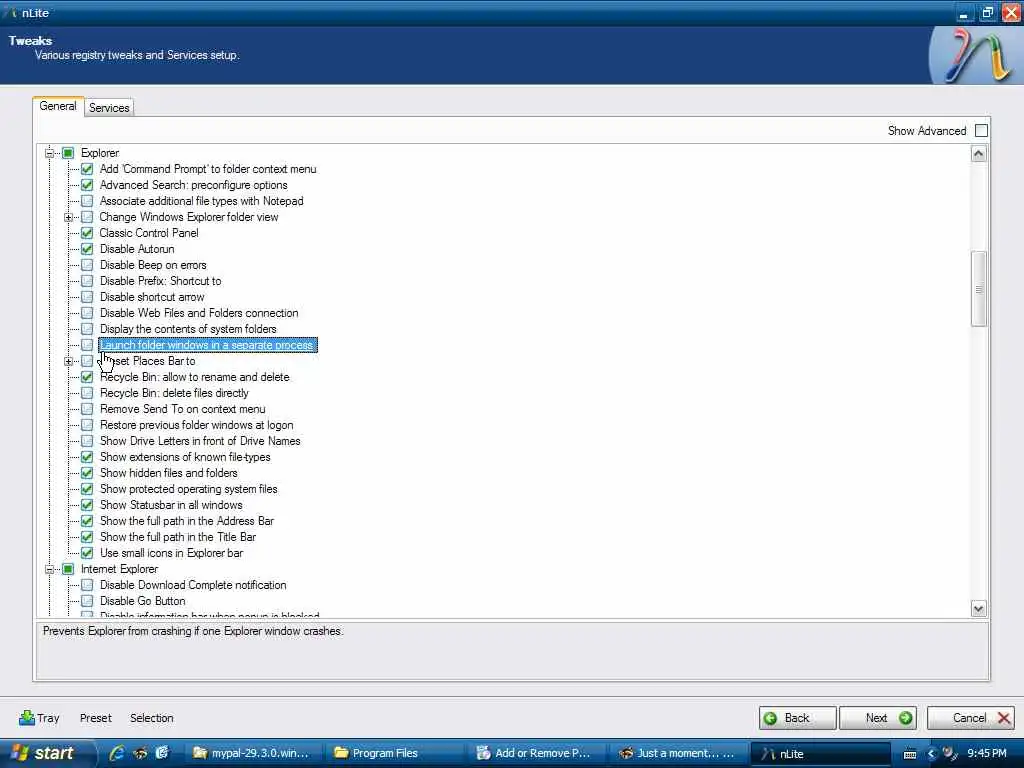Click the nLite logo in header
Viewport: 1024px width, 768px height.
coord(974,56)
